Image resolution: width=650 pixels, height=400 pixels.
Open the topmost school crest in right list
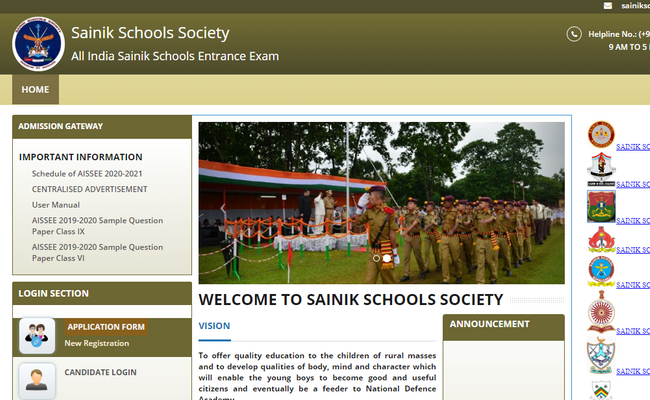pyautogui.click(x=600, y=135)
